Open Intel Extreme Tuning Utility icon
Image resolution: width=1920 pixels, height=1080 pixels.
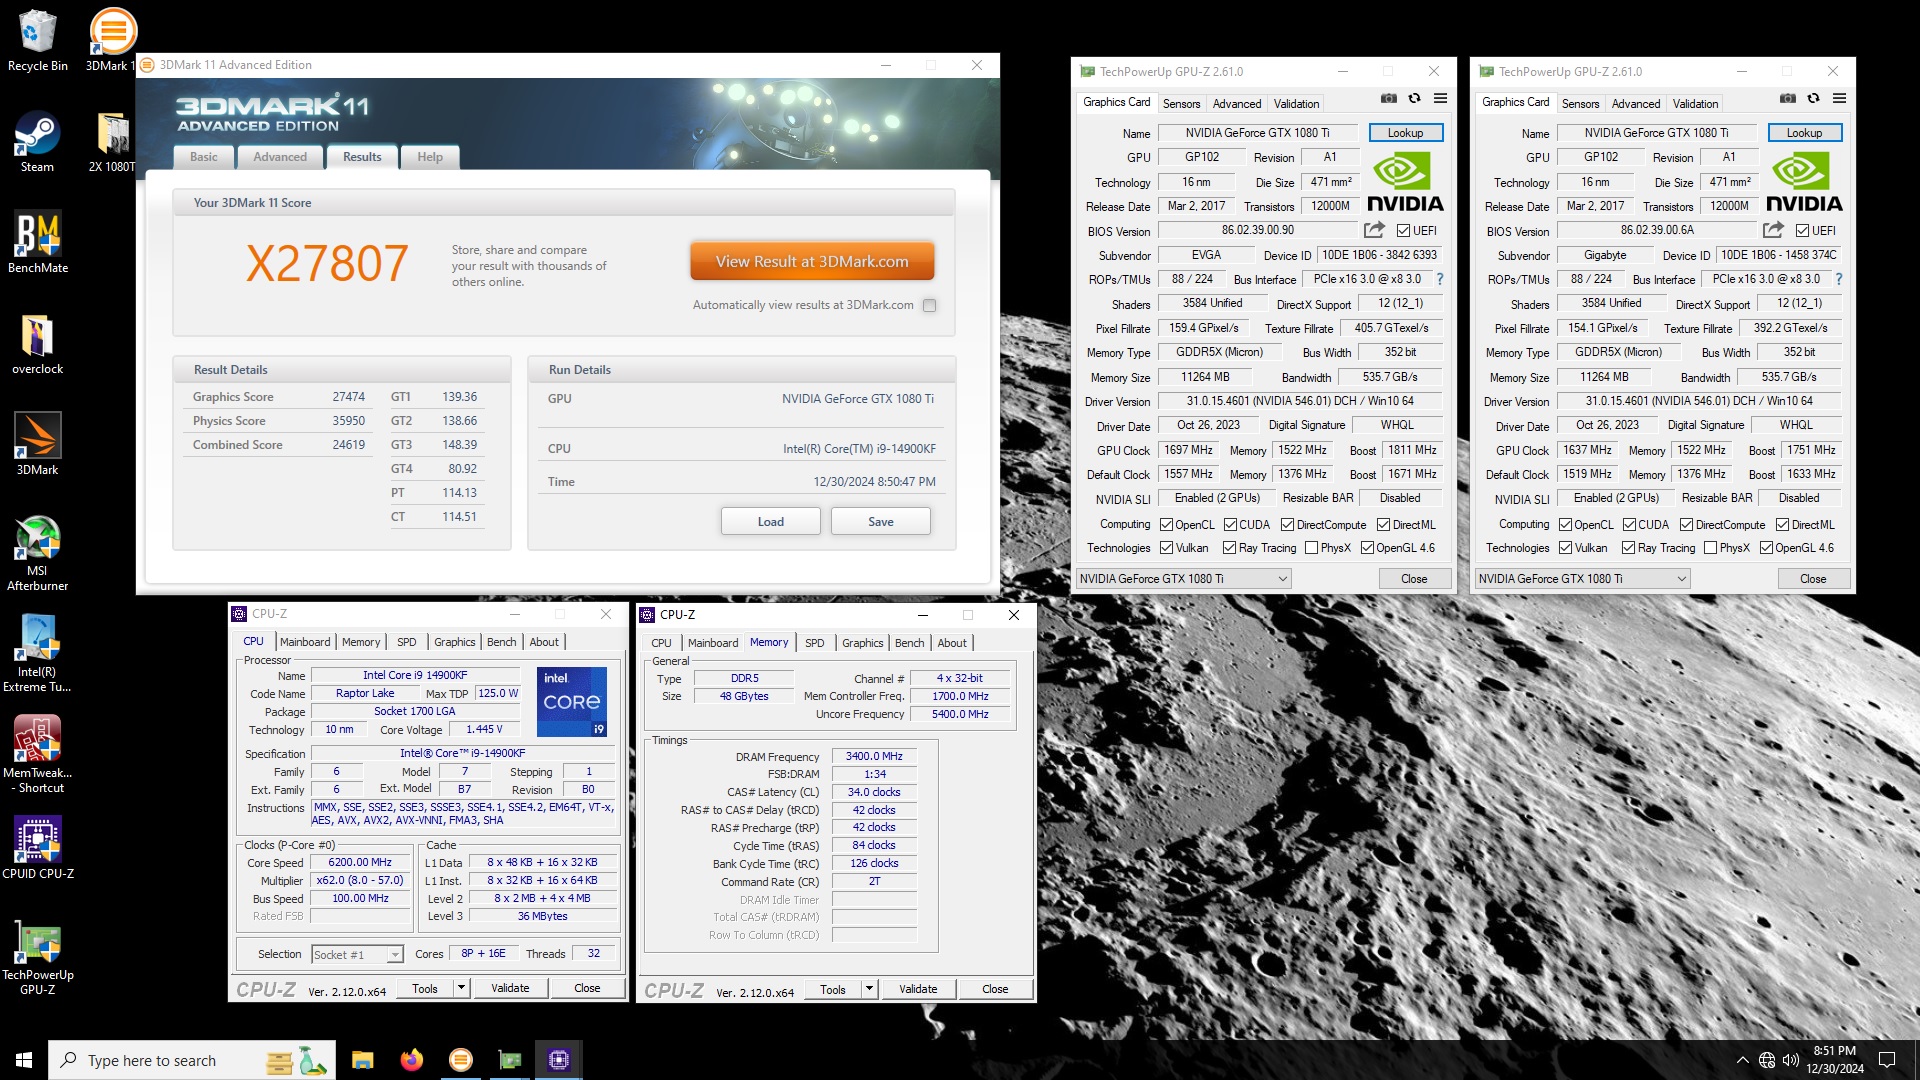click(37, 654)
